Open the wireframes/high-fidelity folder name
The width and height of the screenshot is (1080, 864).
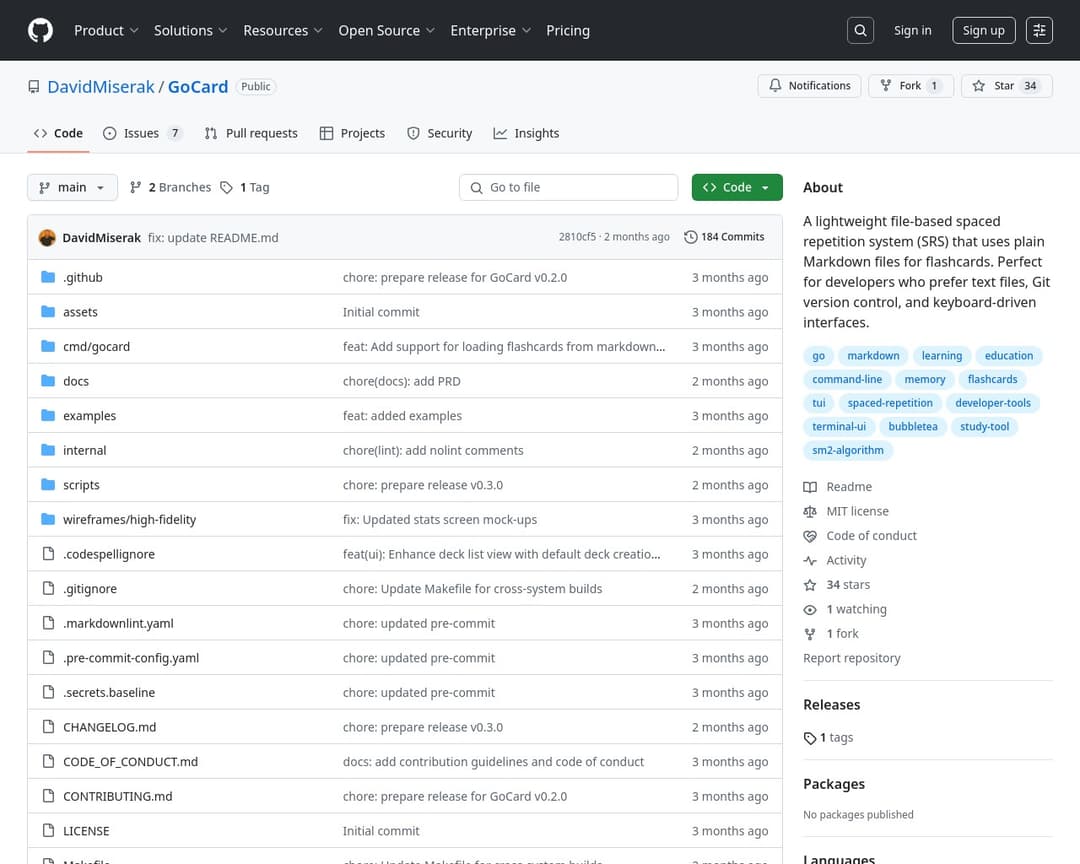(129, 520)
